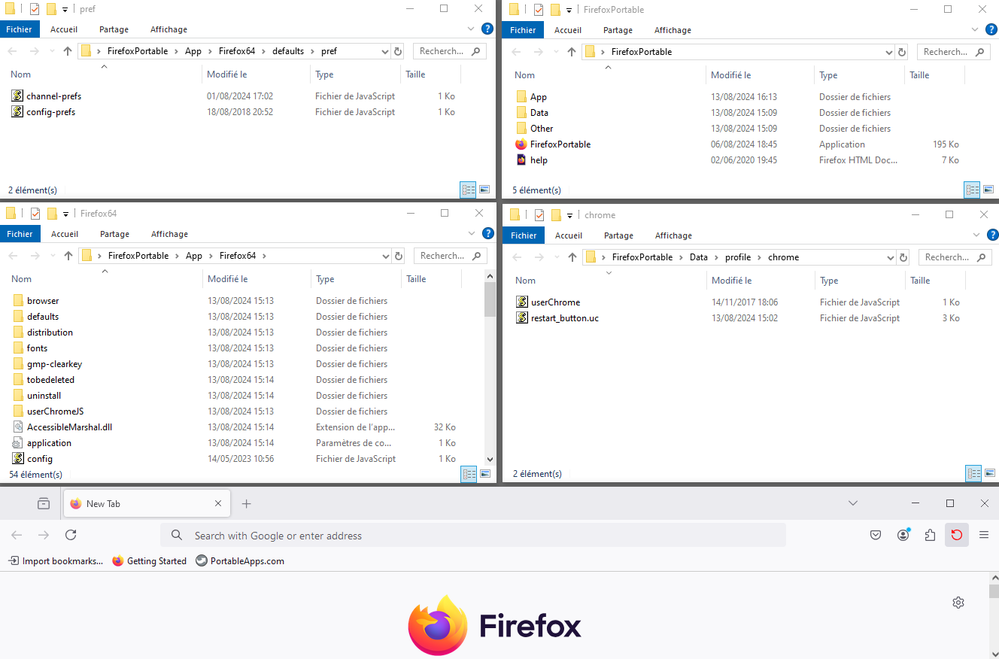This screenshot has height=659, width=999.
Task: Open new tab page settings gear
Action: pyautogui.click(x=958, y=602)
